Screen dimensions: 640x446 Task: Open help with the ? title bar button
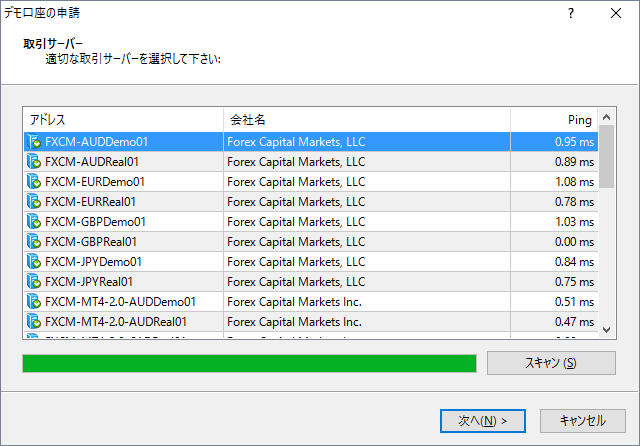[571, 13]
